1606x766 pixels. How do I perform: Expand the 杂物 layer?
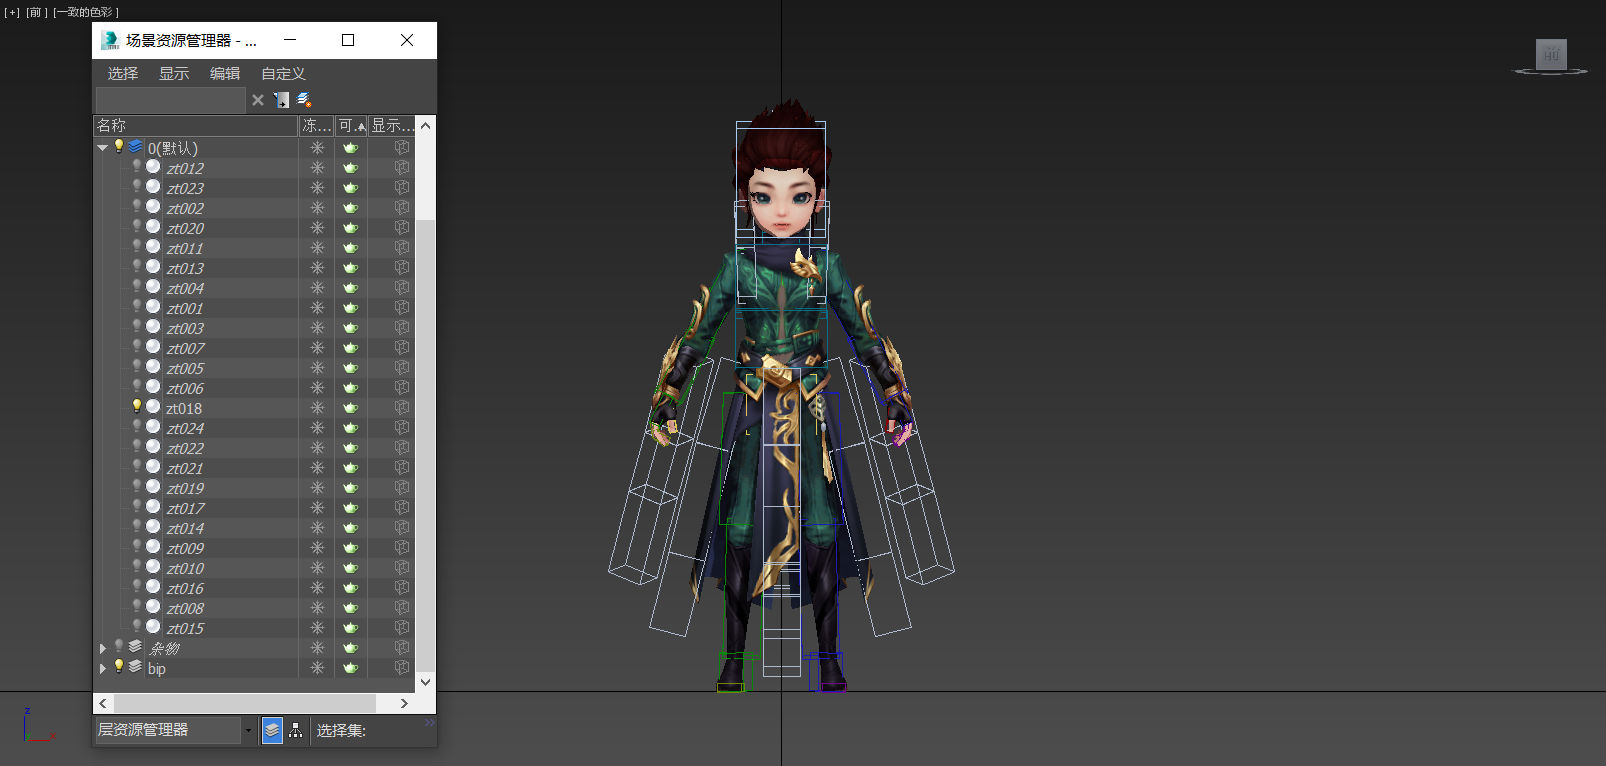(103, 648)
